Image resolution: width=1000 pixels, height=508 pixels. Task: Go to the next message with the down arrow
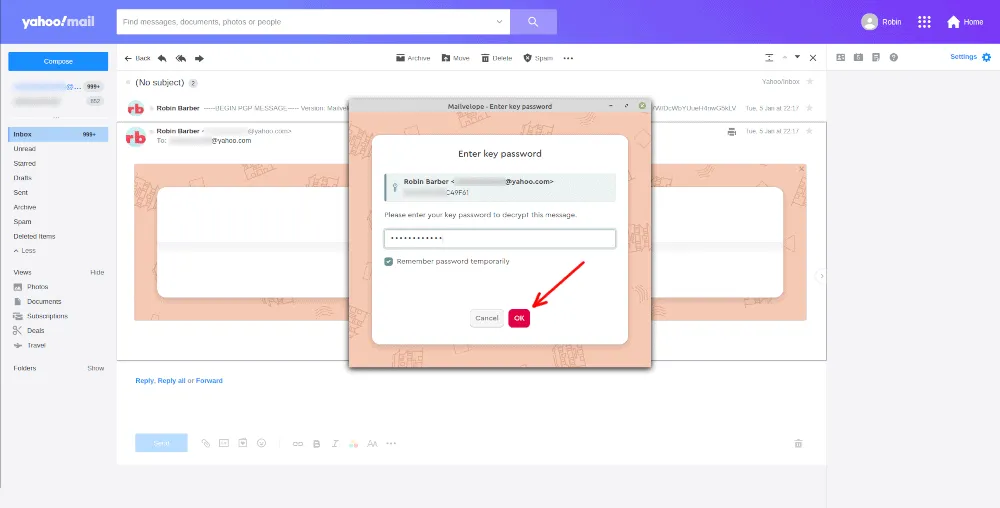(797, 57)
